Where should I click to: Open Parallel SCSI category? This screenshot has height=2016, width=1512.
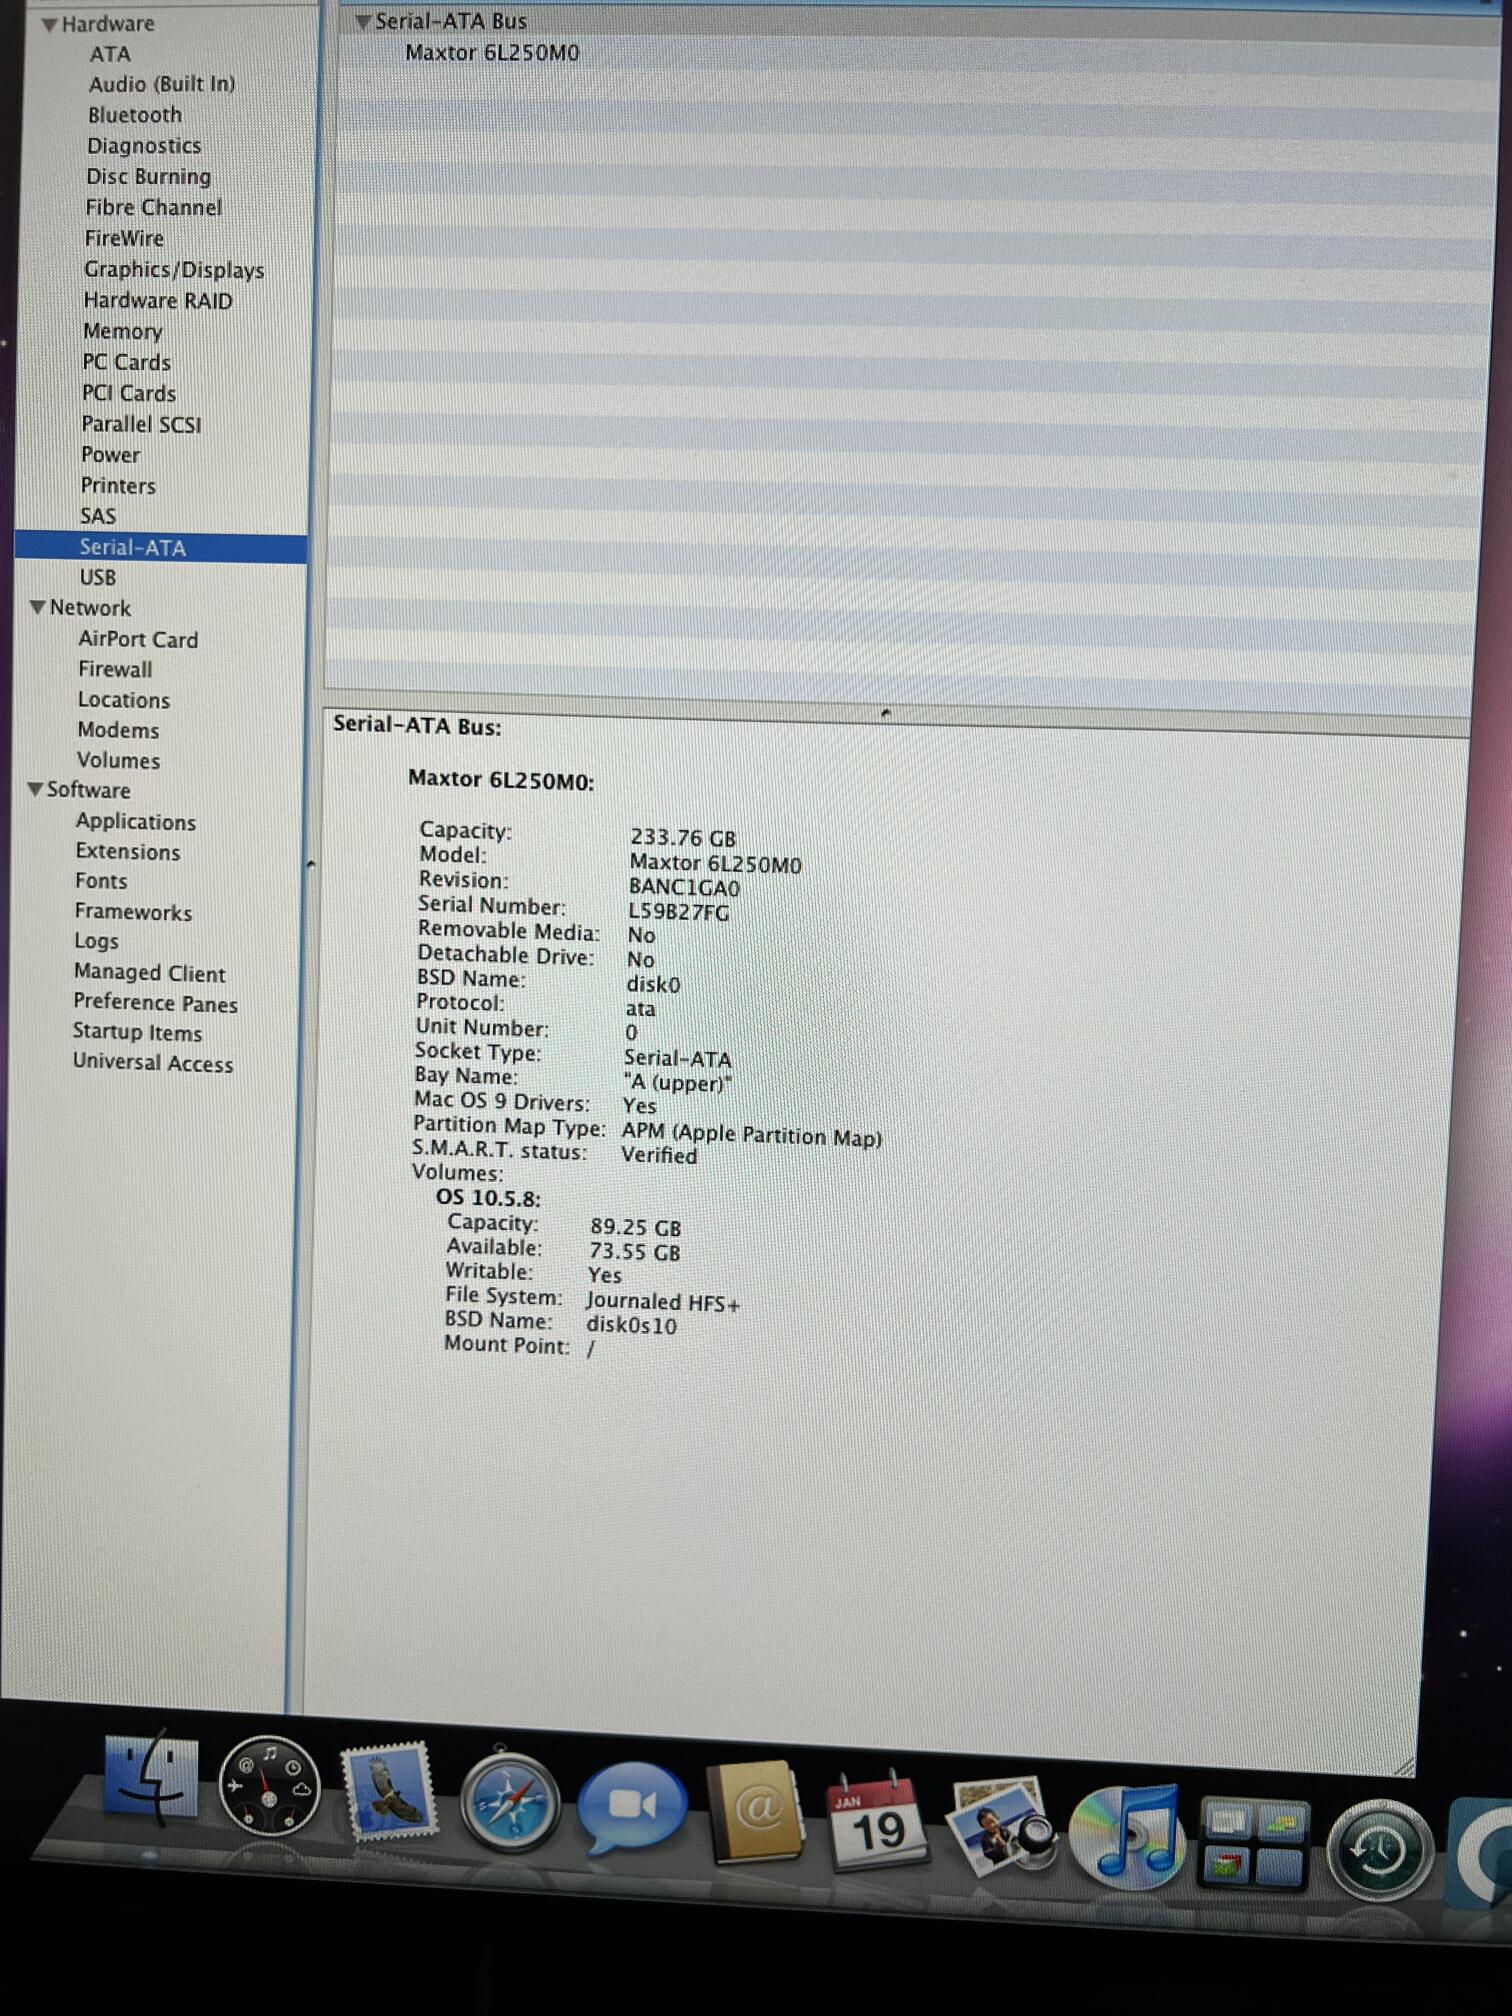point(141,424)
